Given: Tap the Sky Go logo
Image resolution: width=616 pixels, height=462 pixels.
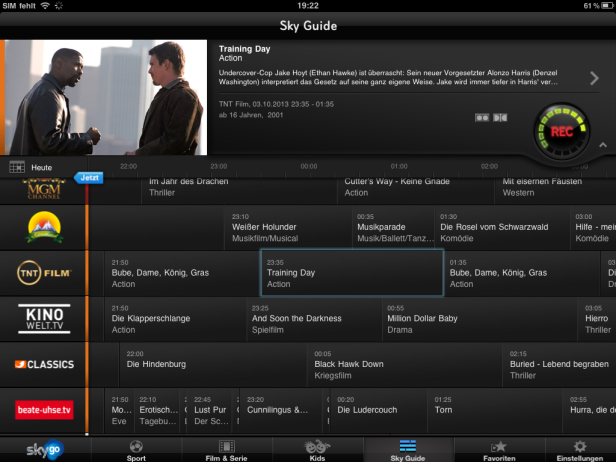Looking at the screenshot, I should (45, 449).
